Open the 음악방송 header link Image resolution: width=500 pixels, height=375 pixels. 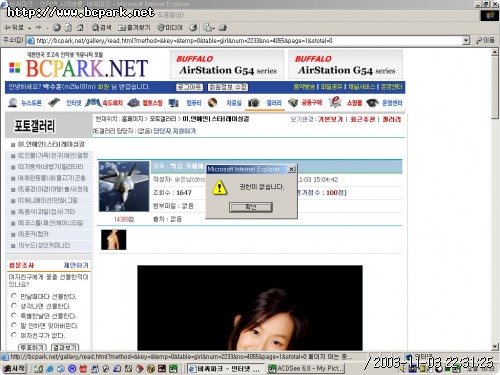pyautogui.click(x=305, y=87)
